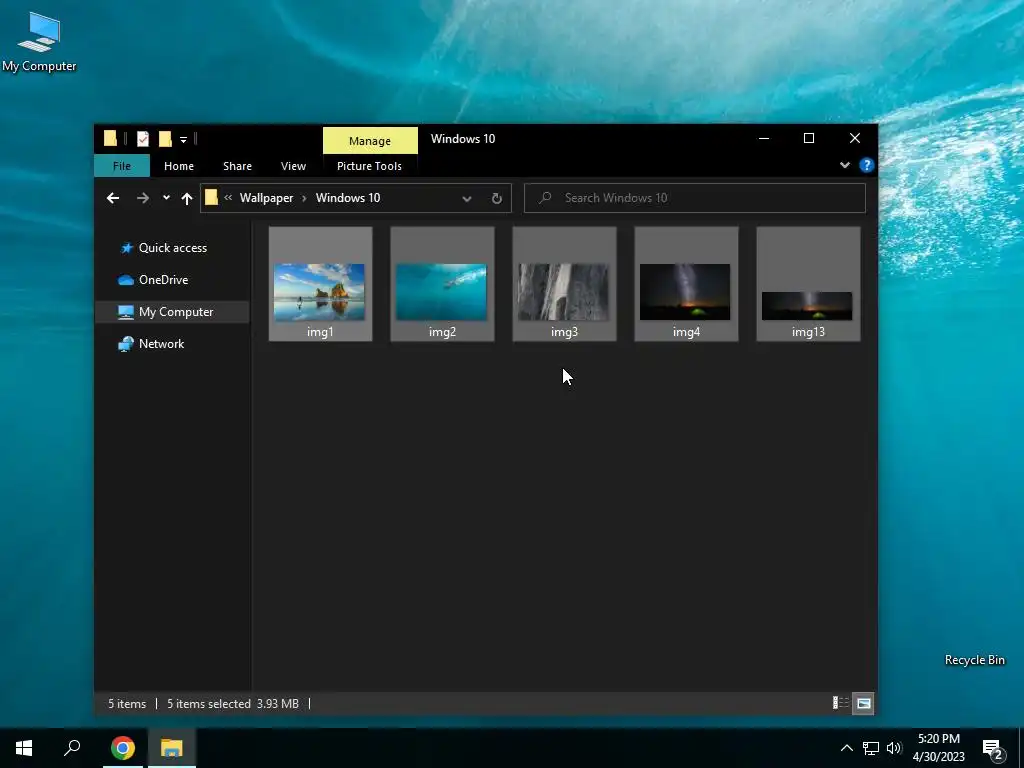Open the File tab
This screenshot has height=768, width=1024.
[122, 166]
